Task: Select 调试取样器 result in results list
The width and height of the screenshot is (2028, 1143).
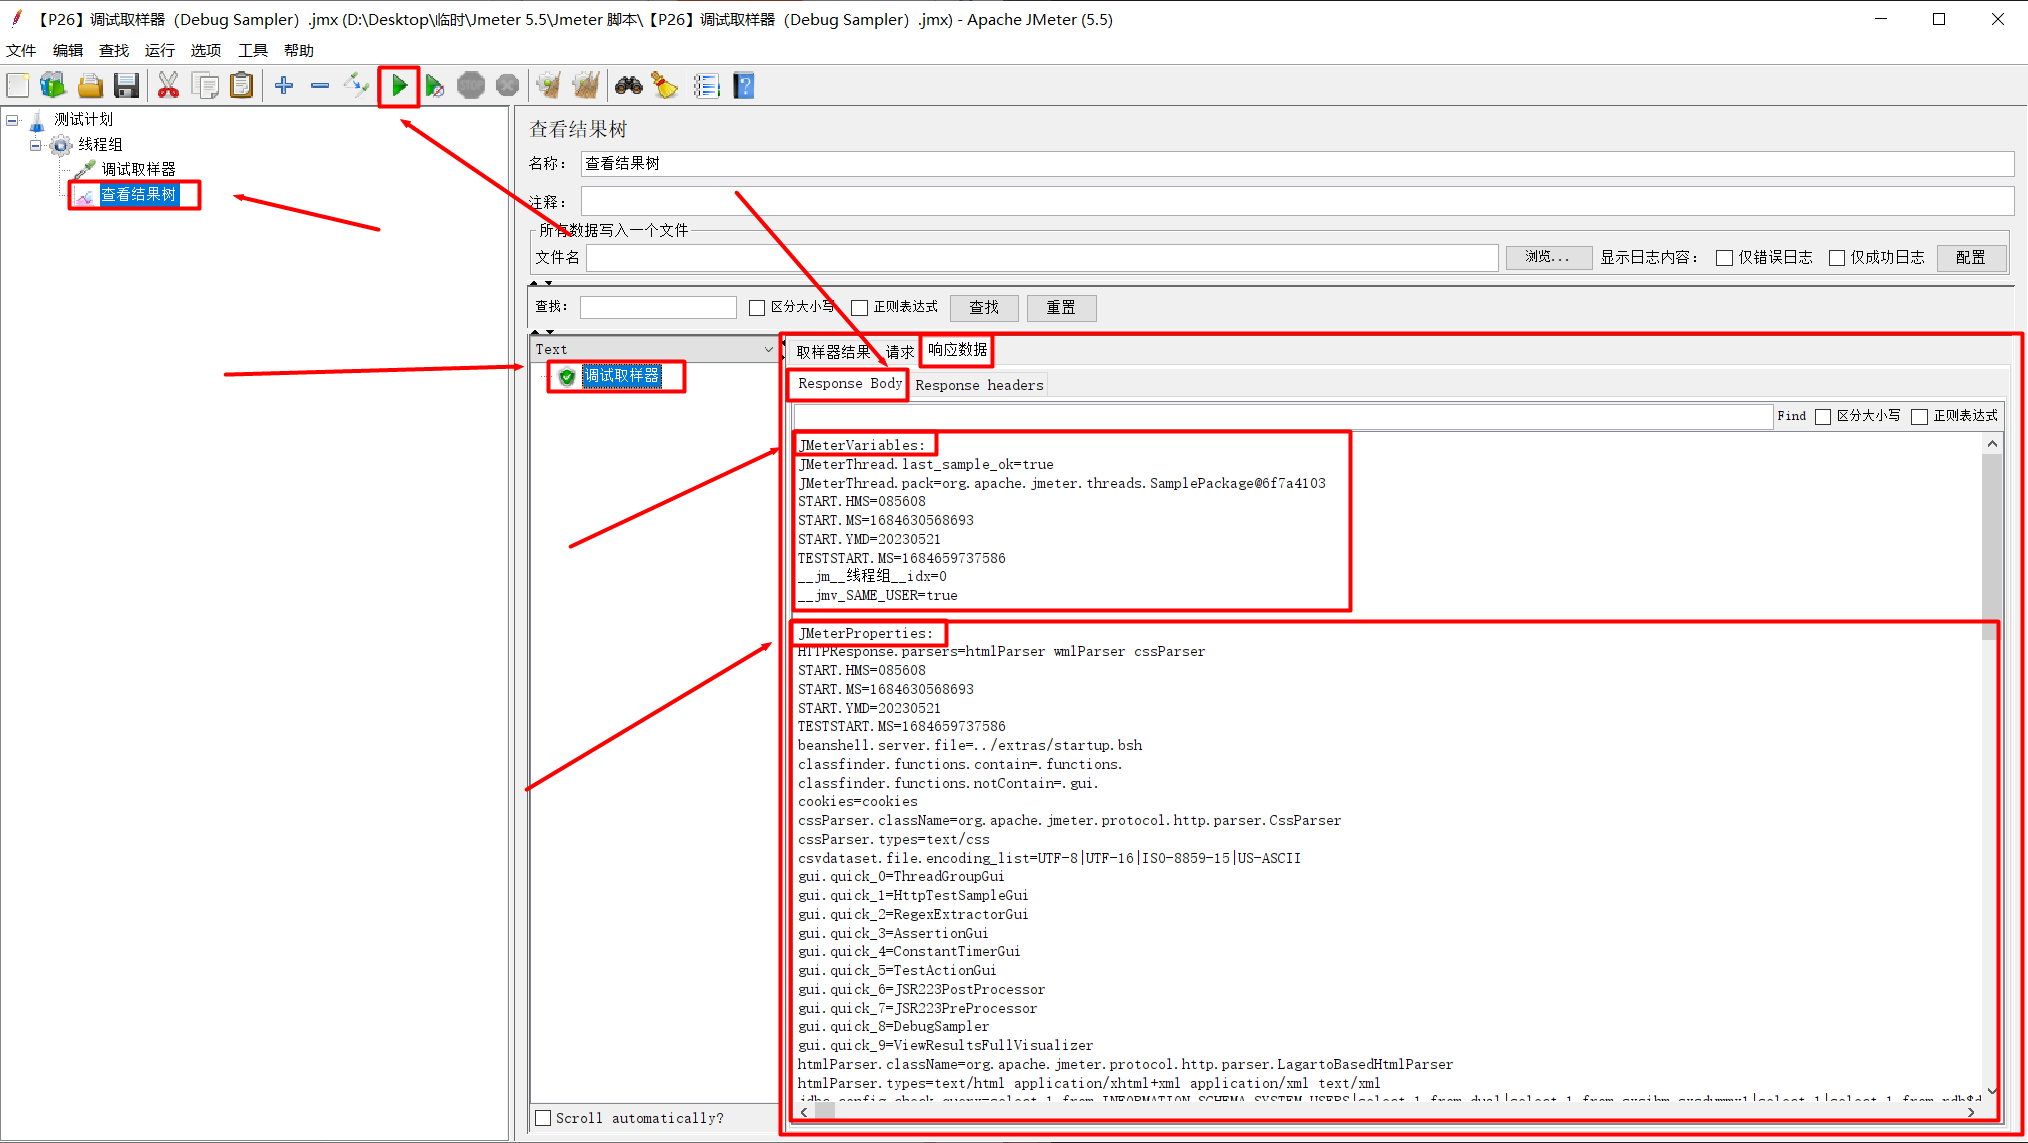Action: 621,376
